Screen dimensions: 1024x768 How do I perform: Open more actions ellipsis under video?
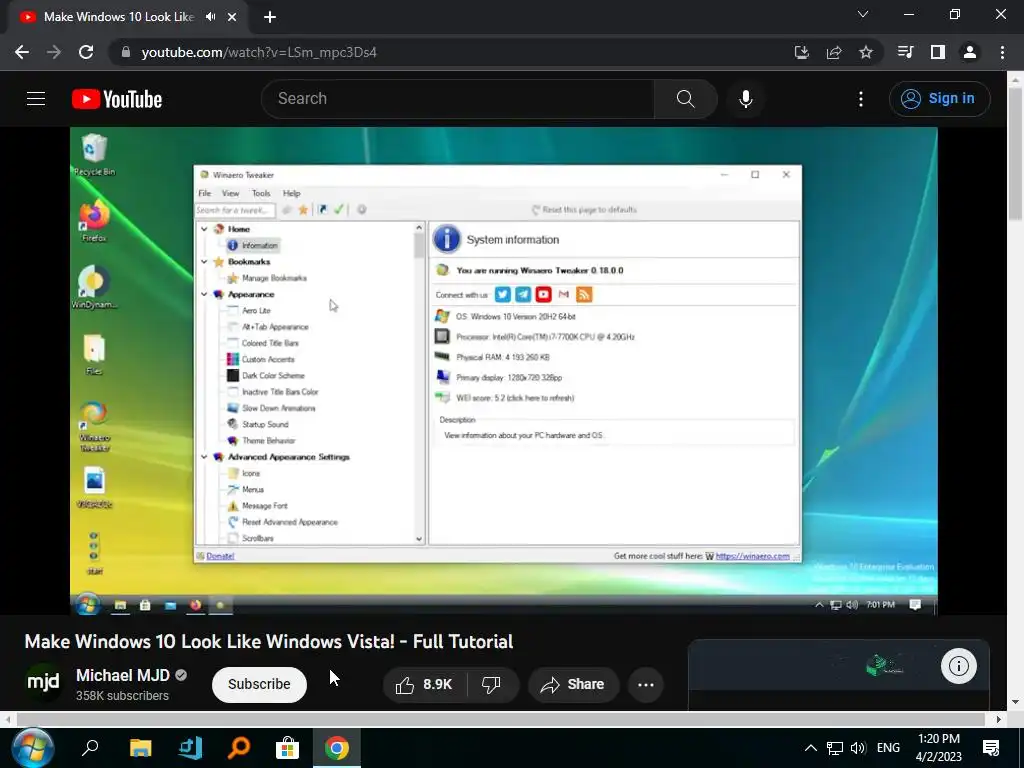646,684
